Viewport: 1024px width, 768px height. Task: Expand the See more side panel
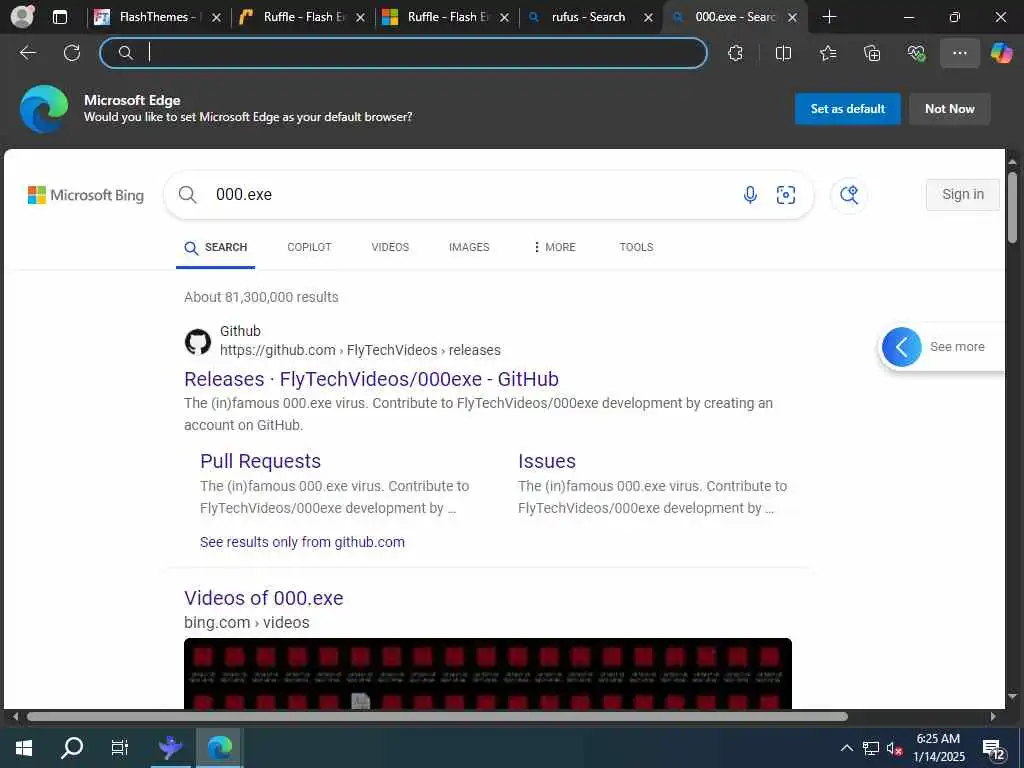940,347
